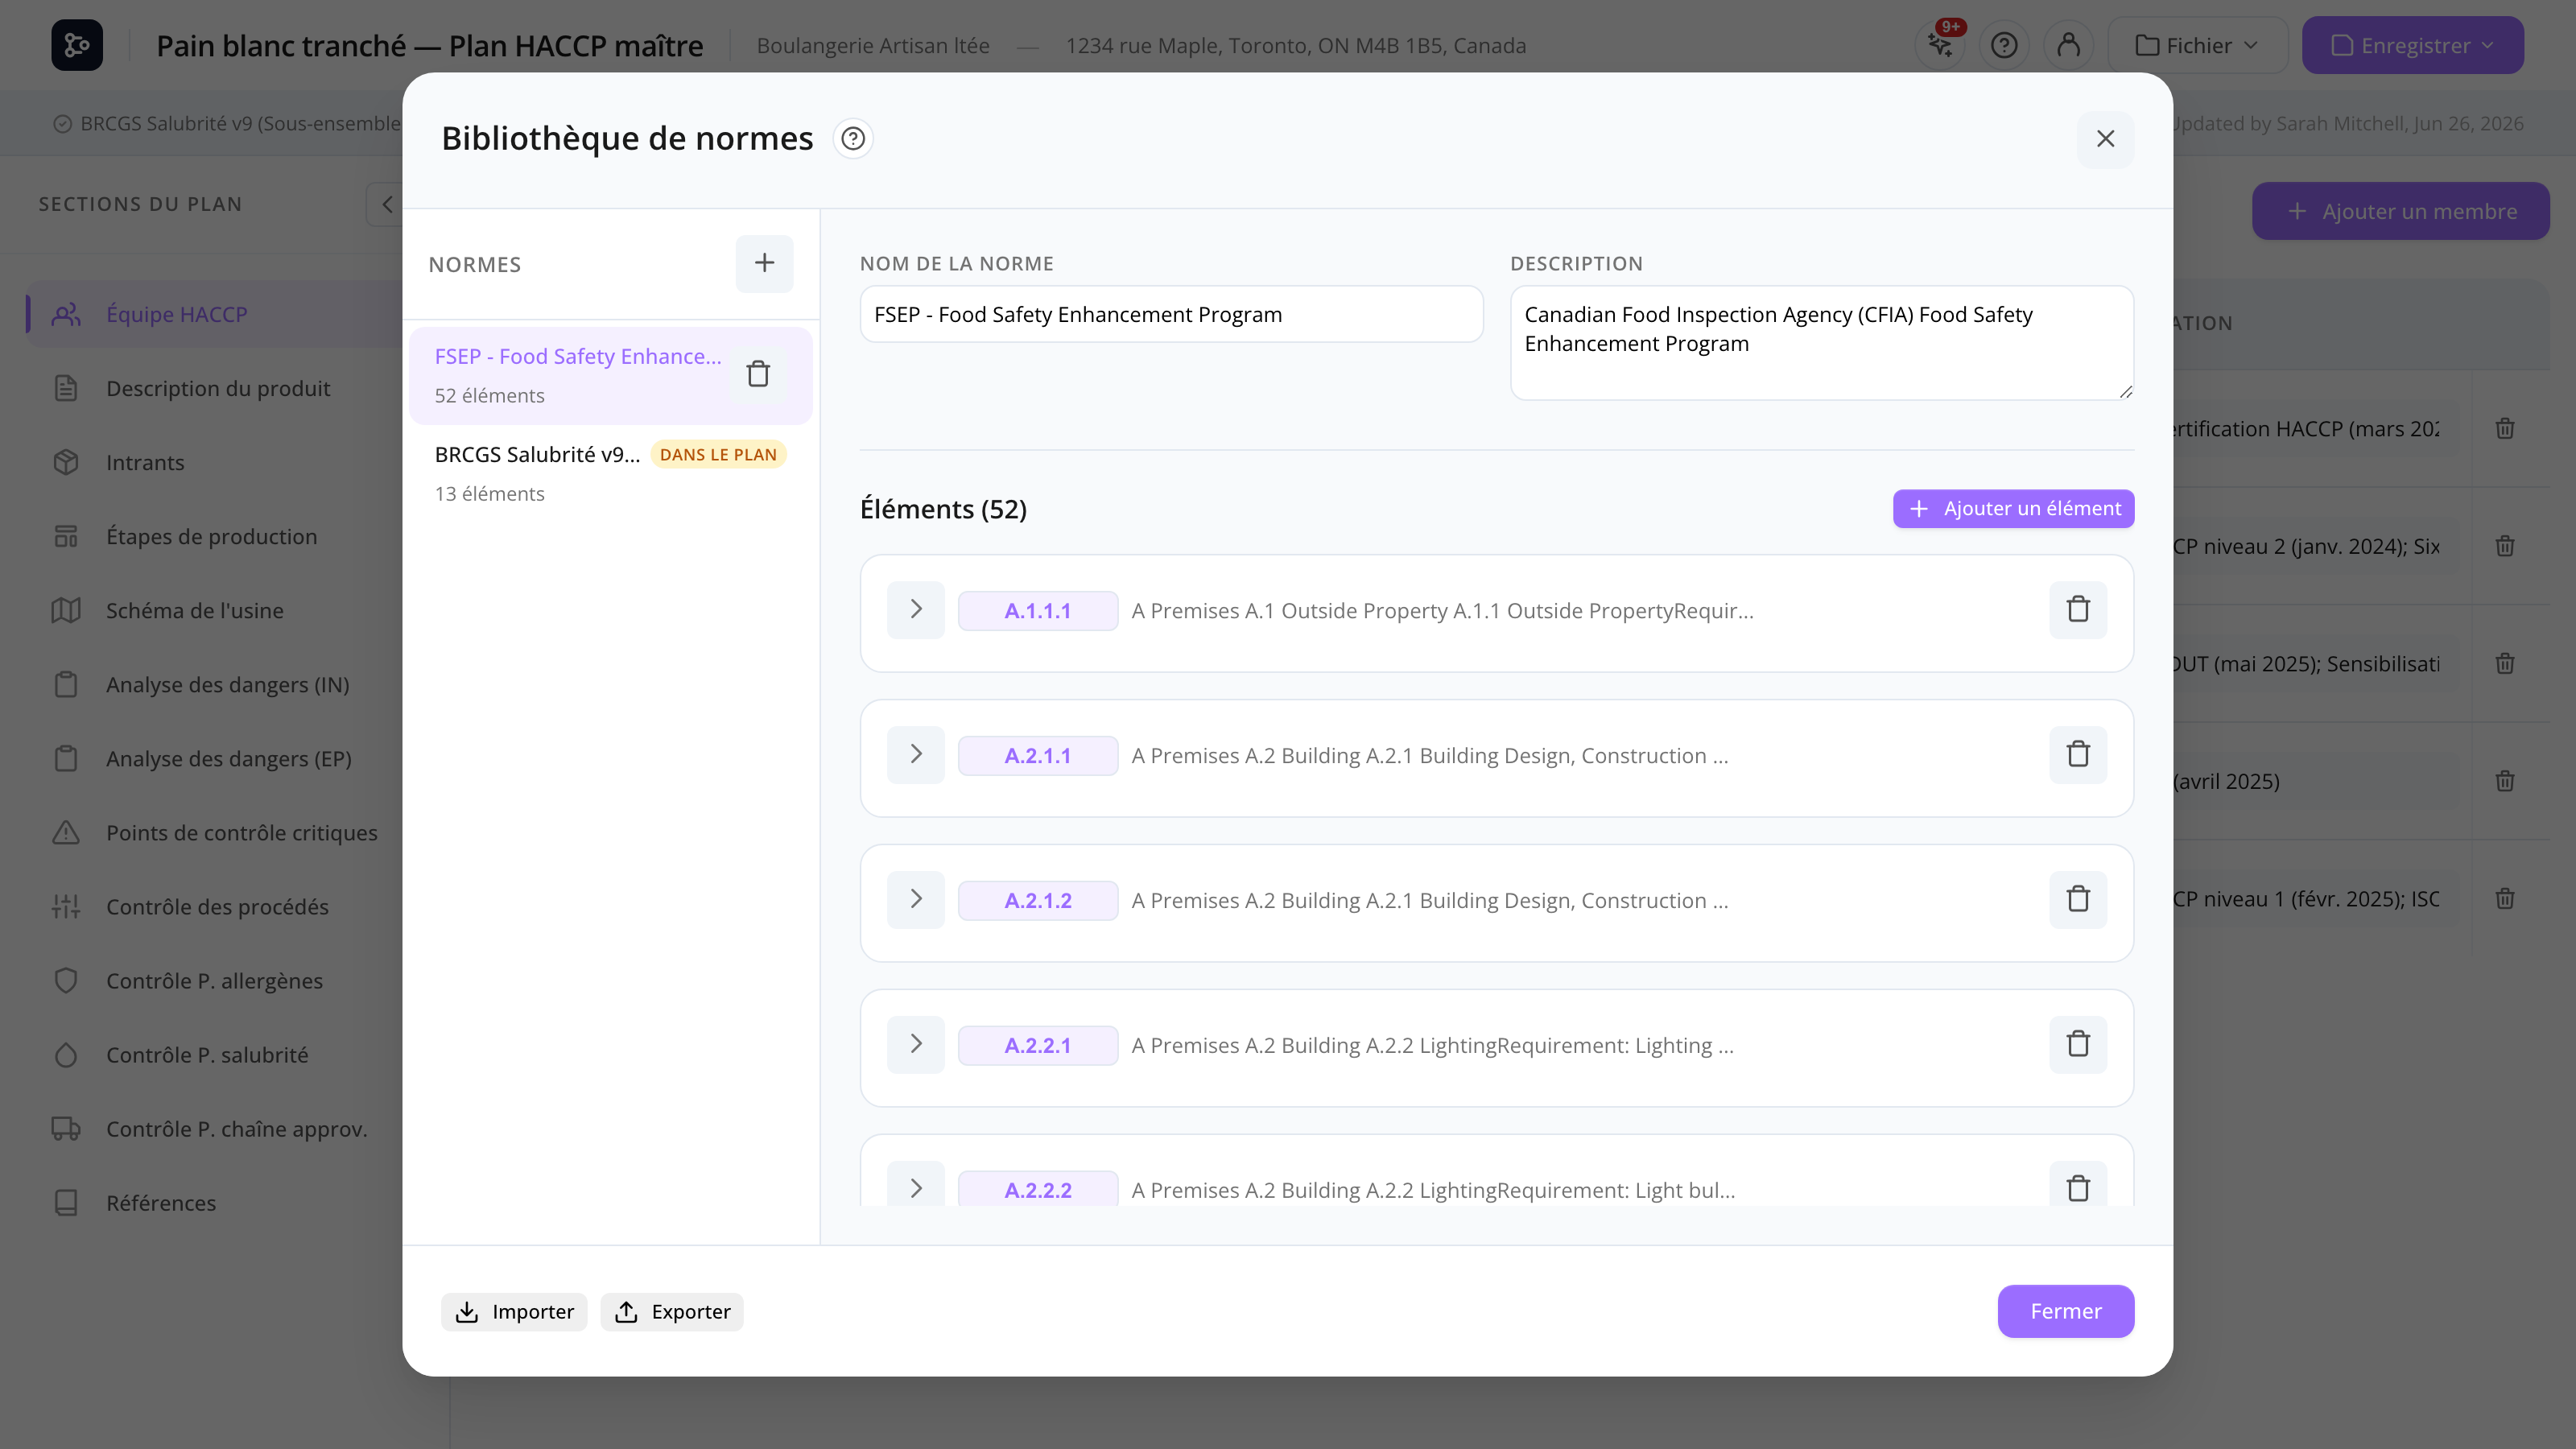Open the user account icon
Viewport: 2576px width, 1449px height.
coord(2069,45)
